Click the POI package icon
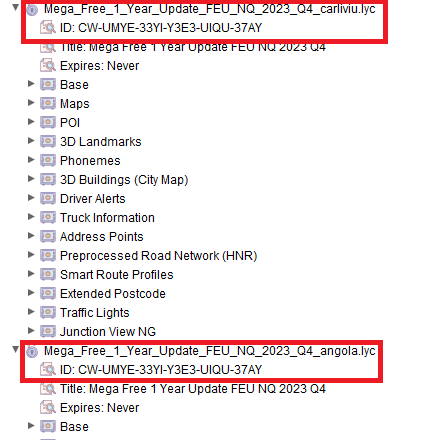The height and width of the screenshot is (440, 436). pos(48,123)
